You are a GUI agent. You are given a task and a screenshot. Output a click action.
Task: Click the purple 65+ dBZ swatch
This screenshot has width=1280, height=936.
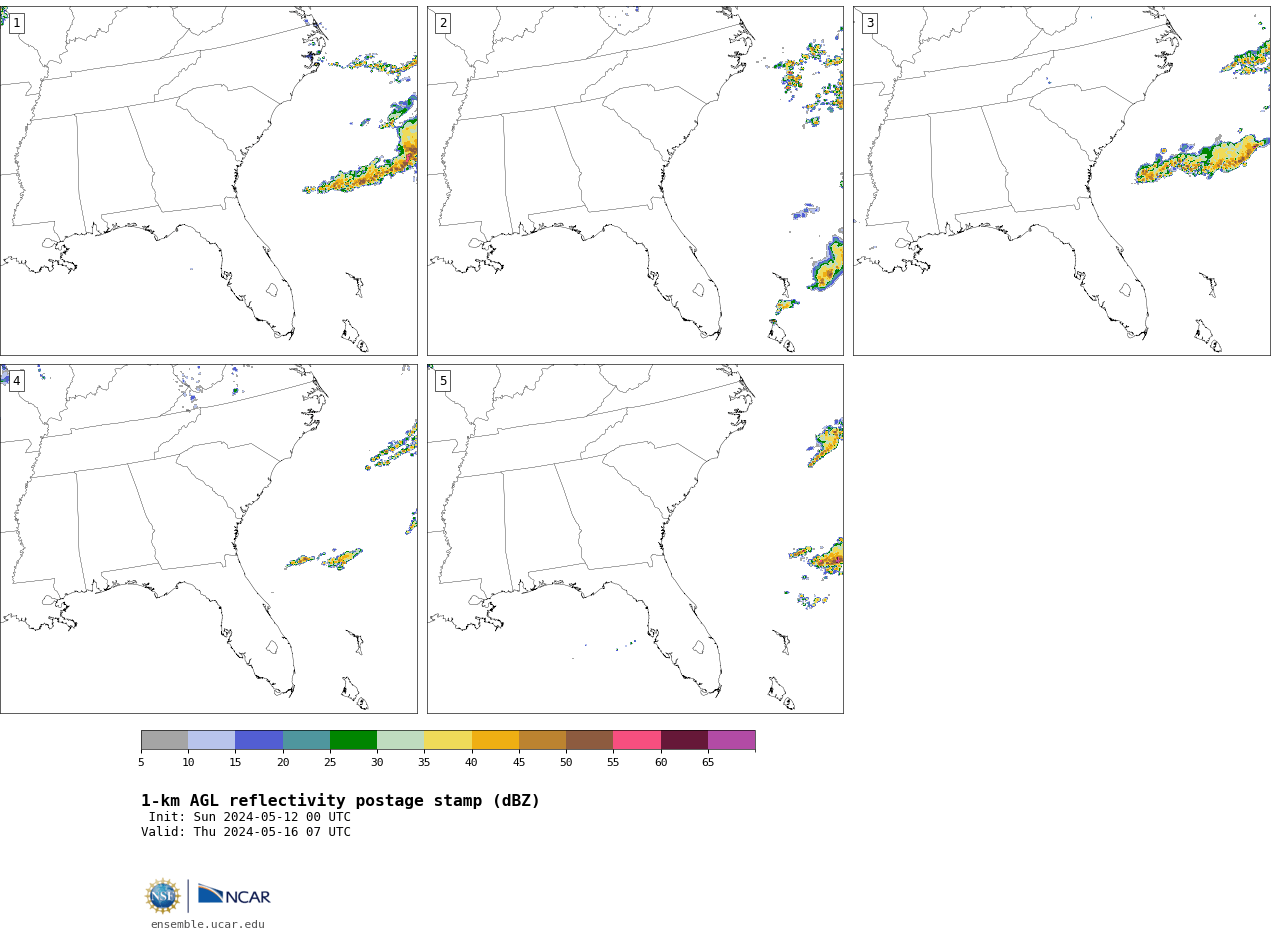pyautogui.click(x=731, y=740)
